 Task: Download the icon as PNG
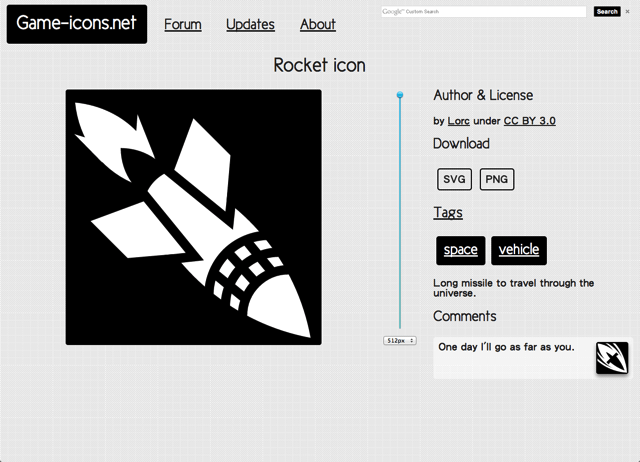pos(496,180)
